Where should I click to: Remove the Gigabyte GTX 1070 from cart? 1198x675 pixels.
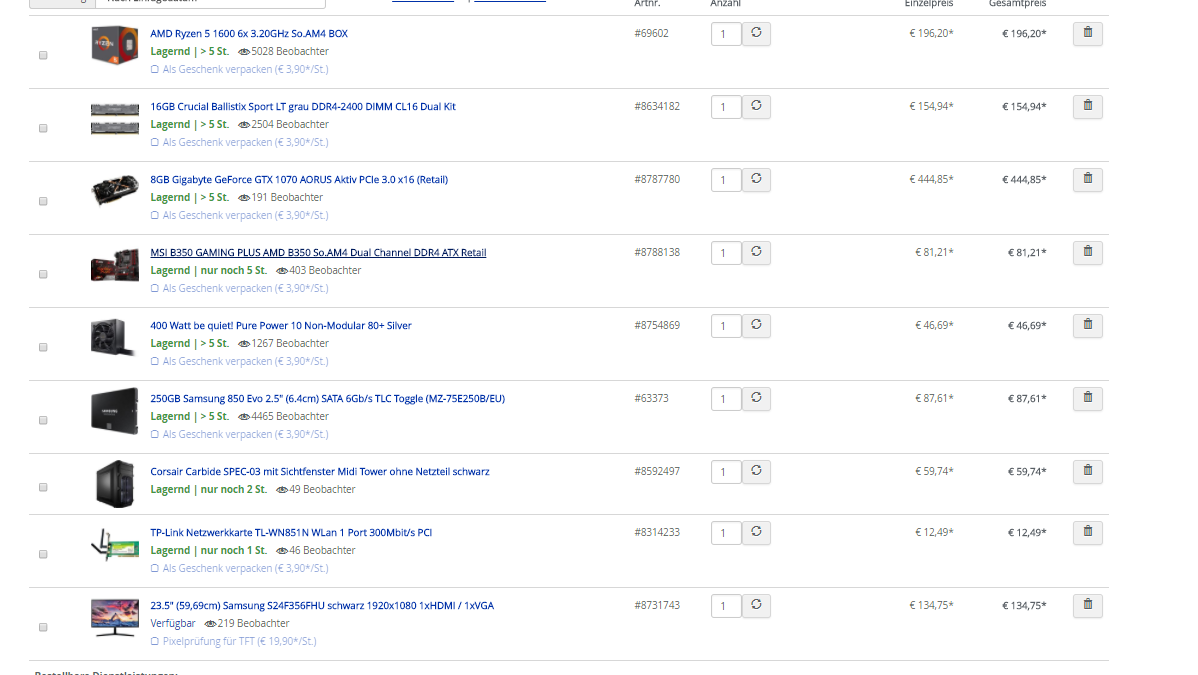pos(1087,179)
